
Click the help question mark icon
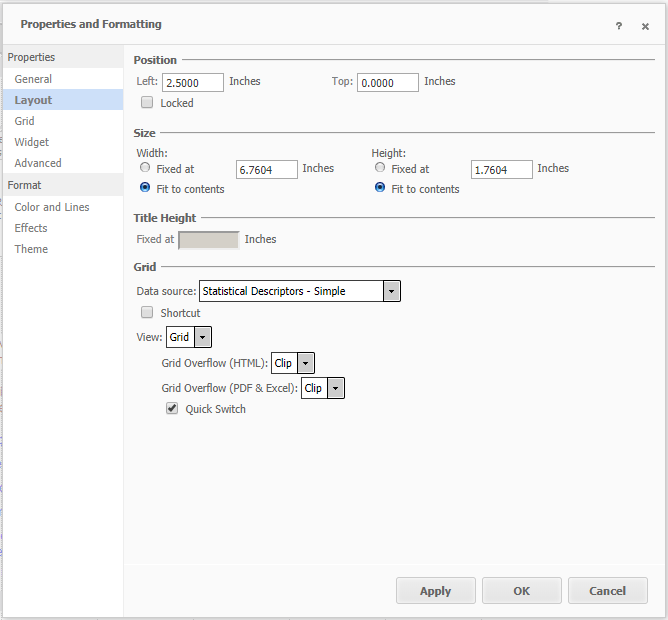tap(619, 27)
